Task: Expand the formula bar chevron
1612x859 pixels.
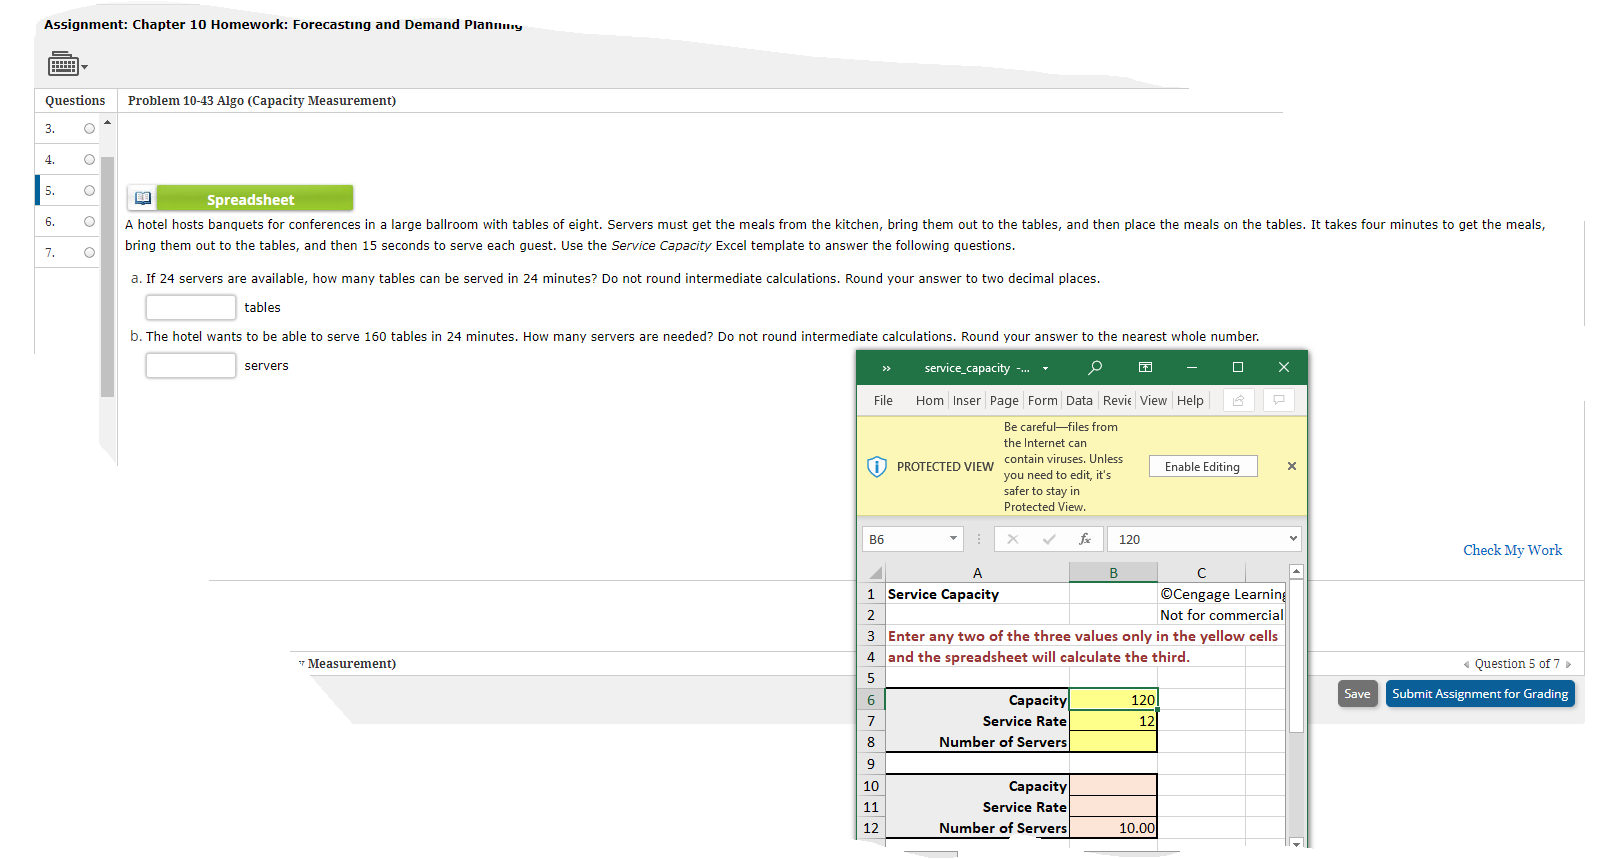Action: coord(1293,538)
